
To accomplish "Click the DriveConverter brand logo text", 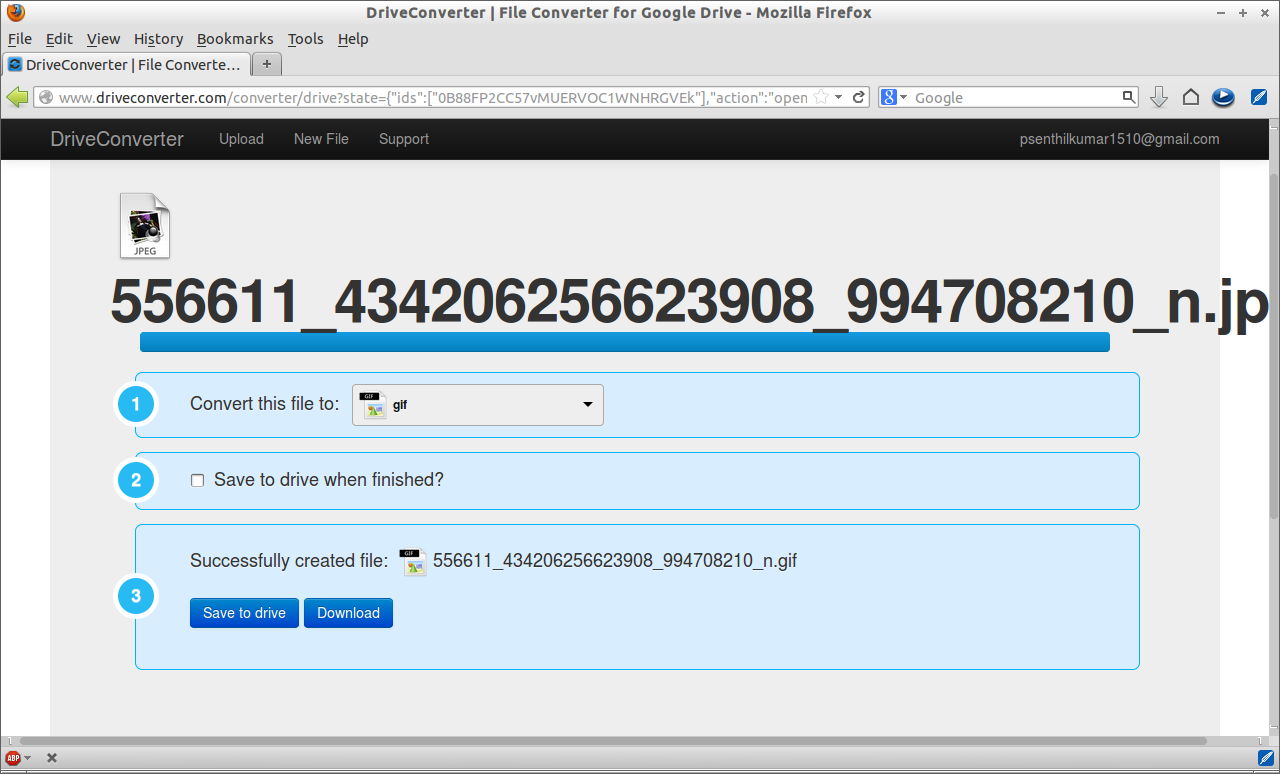I will pos(117,139).
